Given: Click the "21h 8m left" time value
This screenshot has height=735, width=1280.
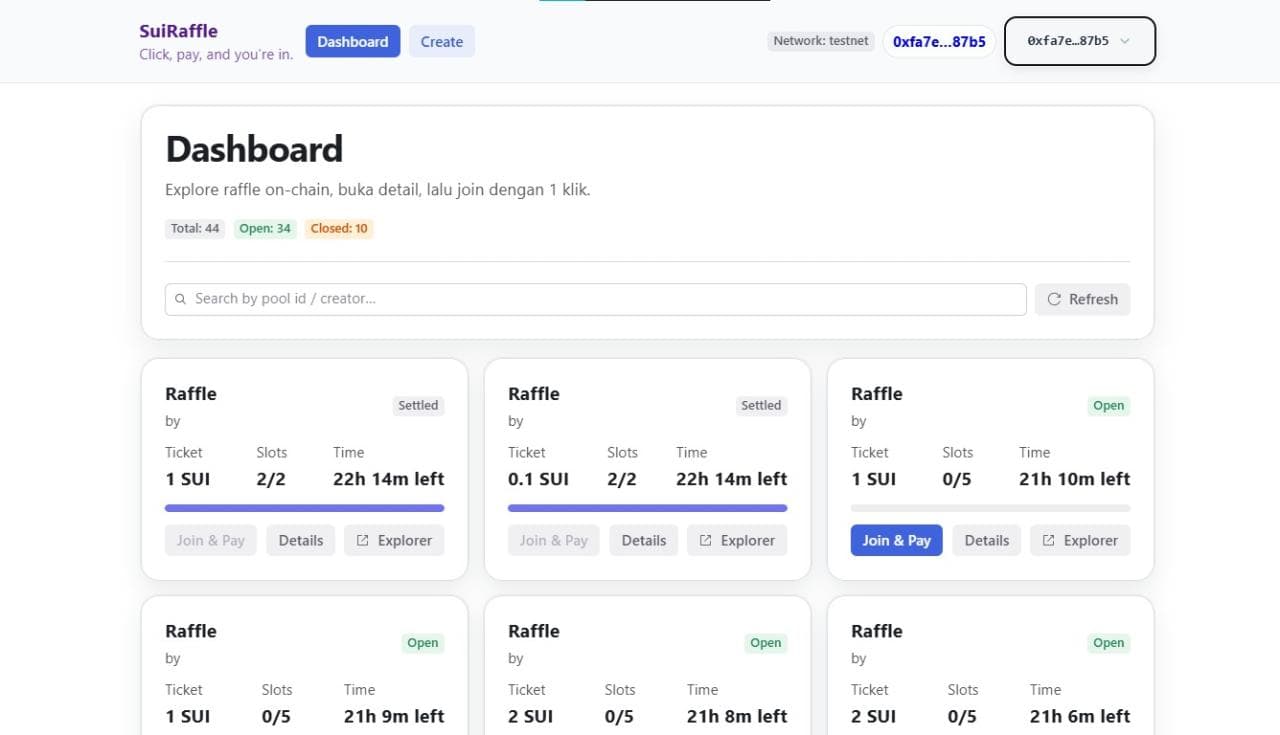Looking at the screenshot, I should (x=737, y=716).
